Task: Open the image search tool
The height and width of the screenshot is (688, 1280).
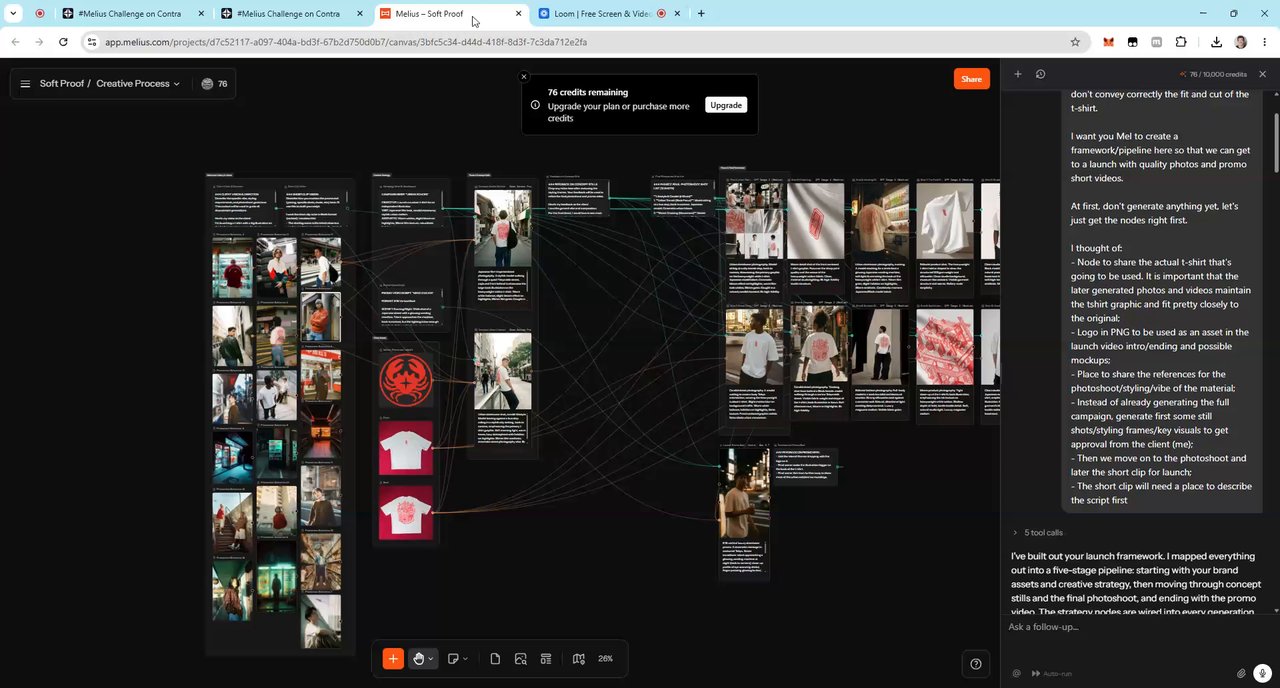Action: click(521, 659)
